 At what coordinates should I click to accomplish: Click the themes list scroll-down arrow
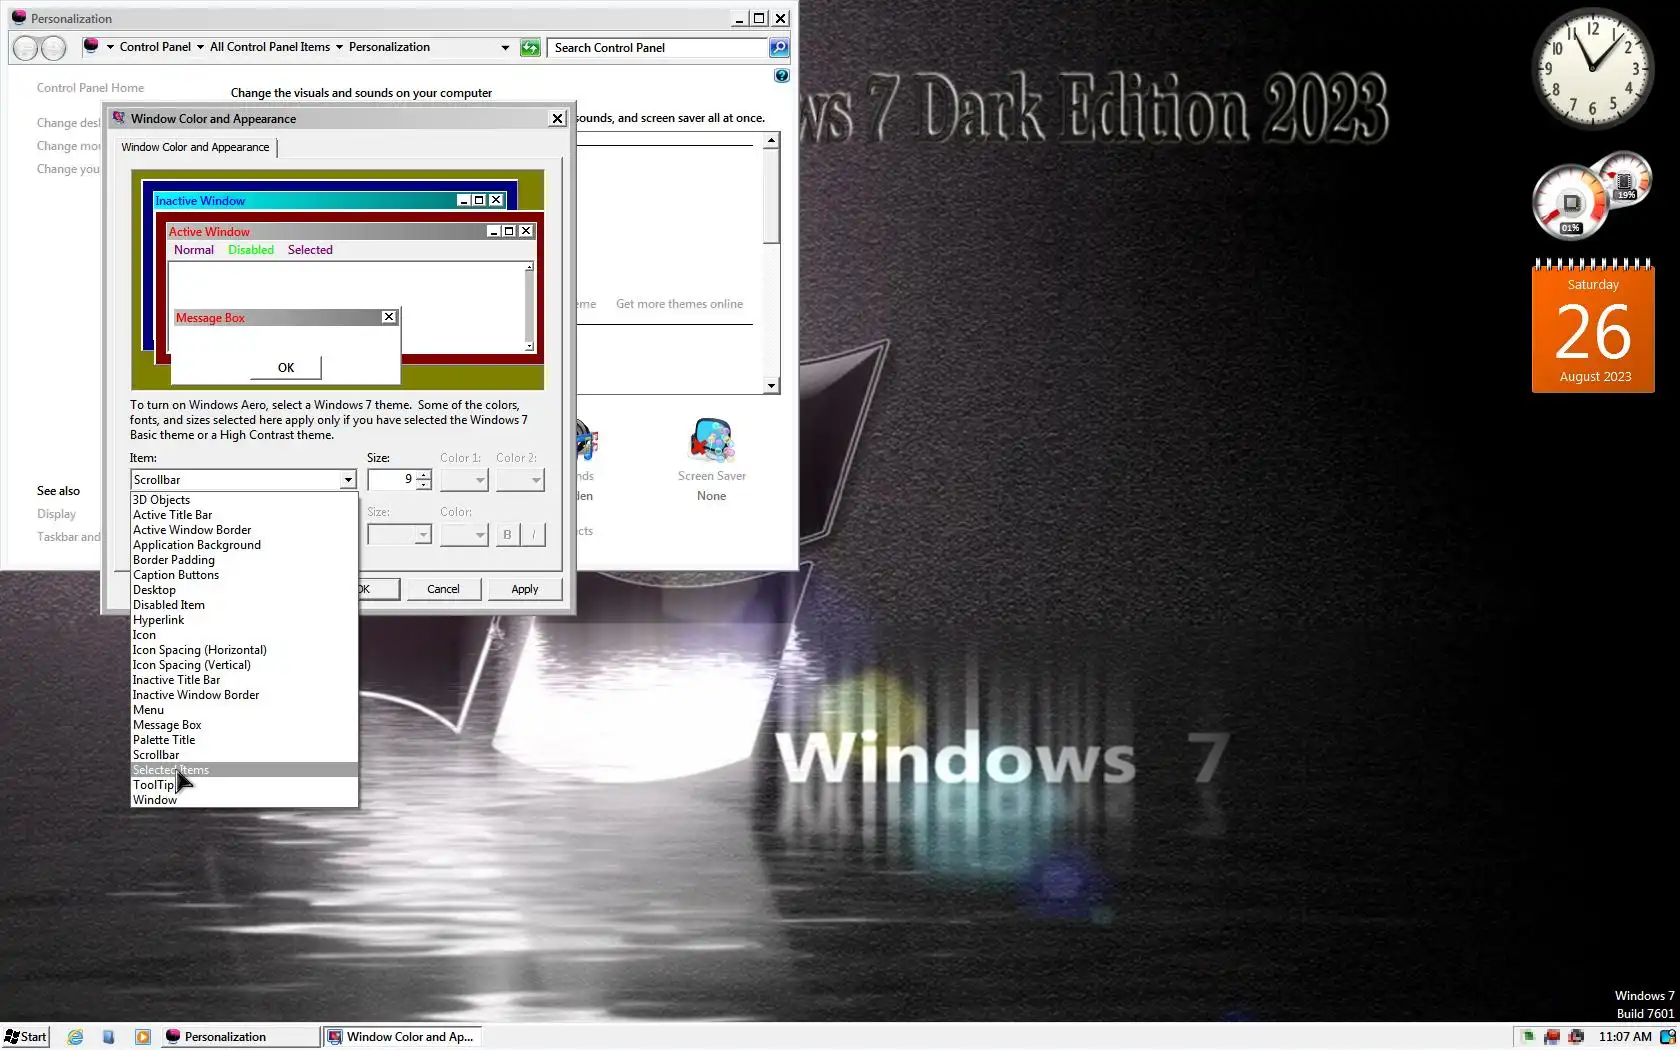(x=771, y=386)
